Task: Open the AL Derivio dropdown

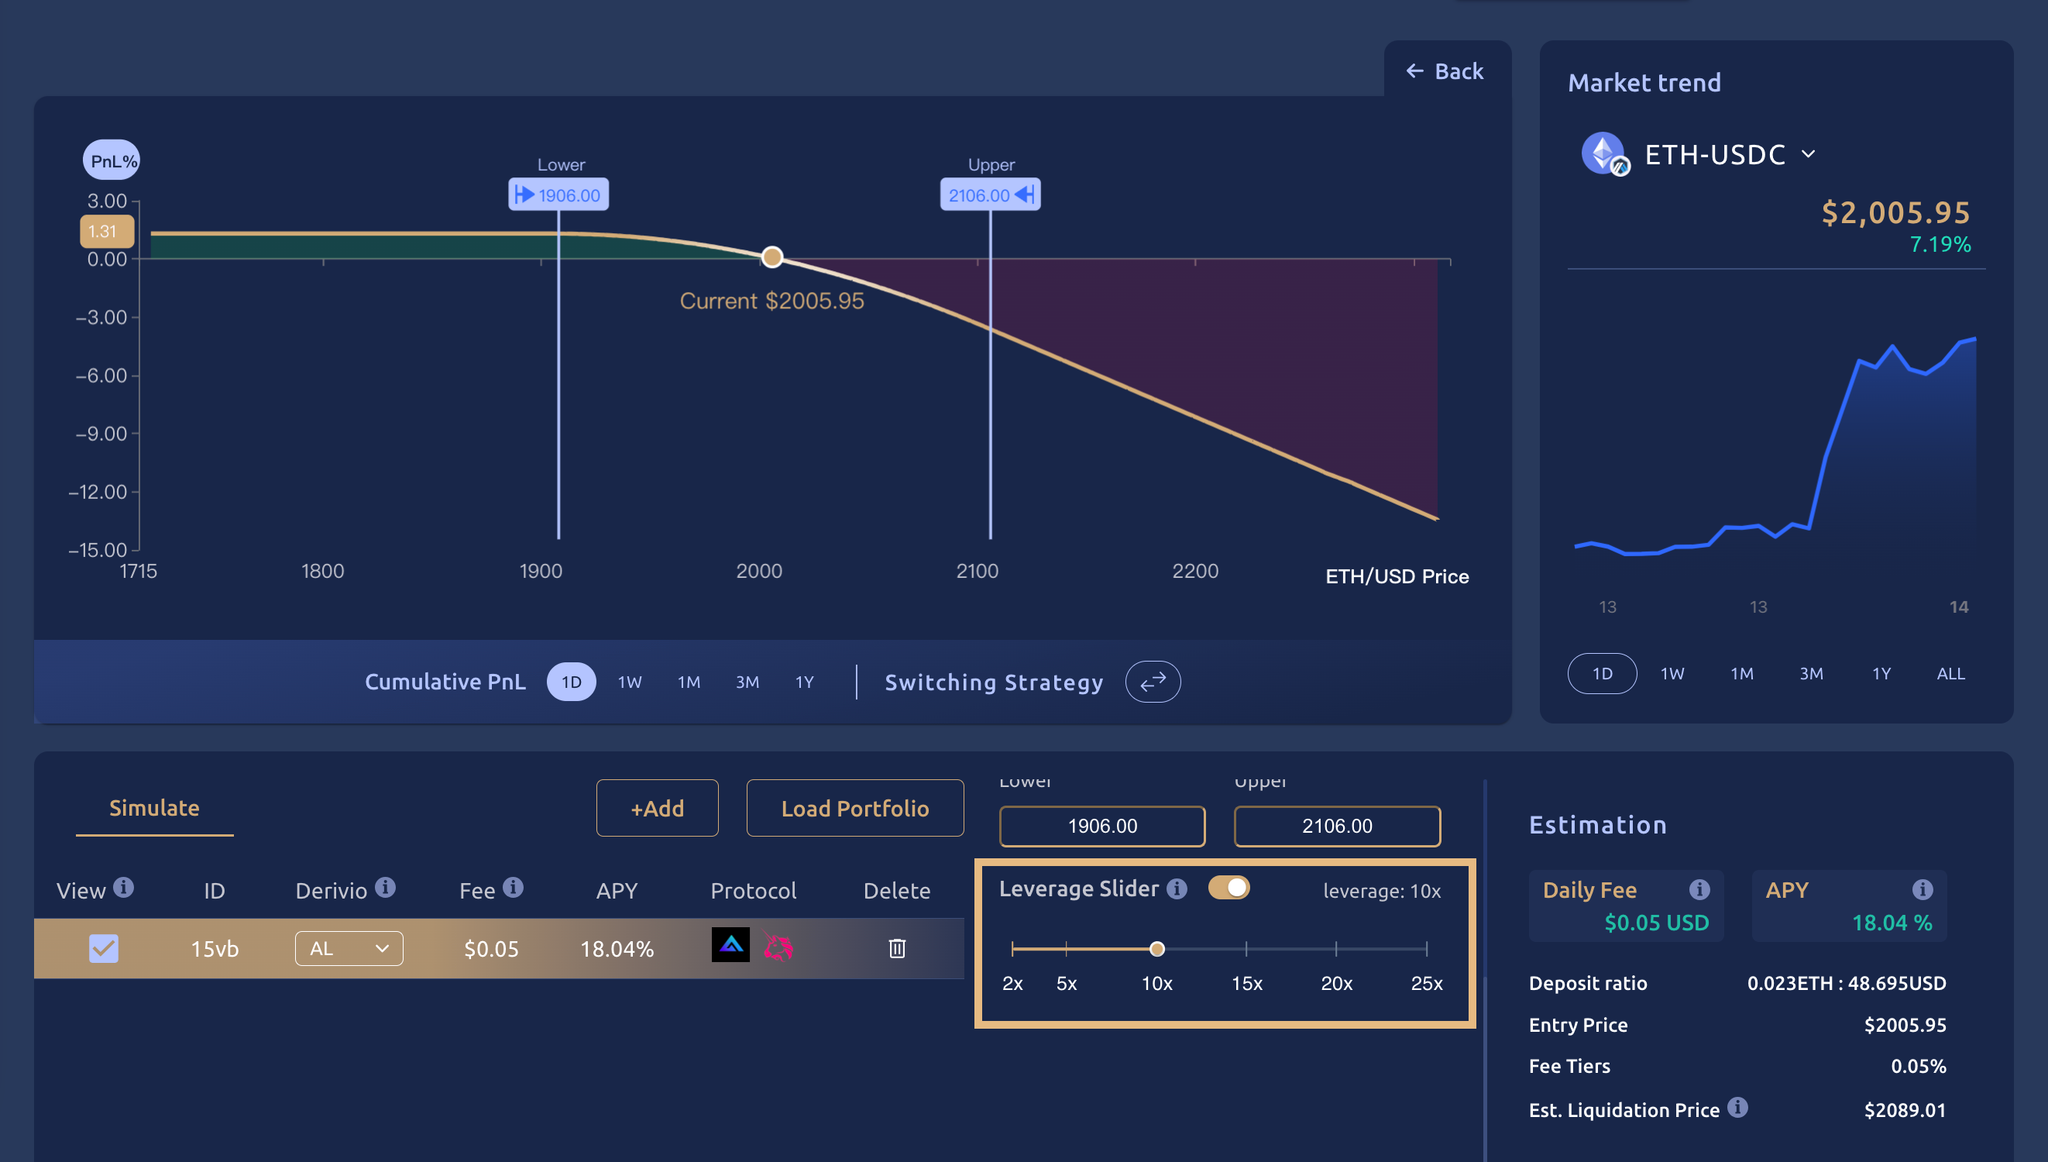Action: (x=349, y=948)
